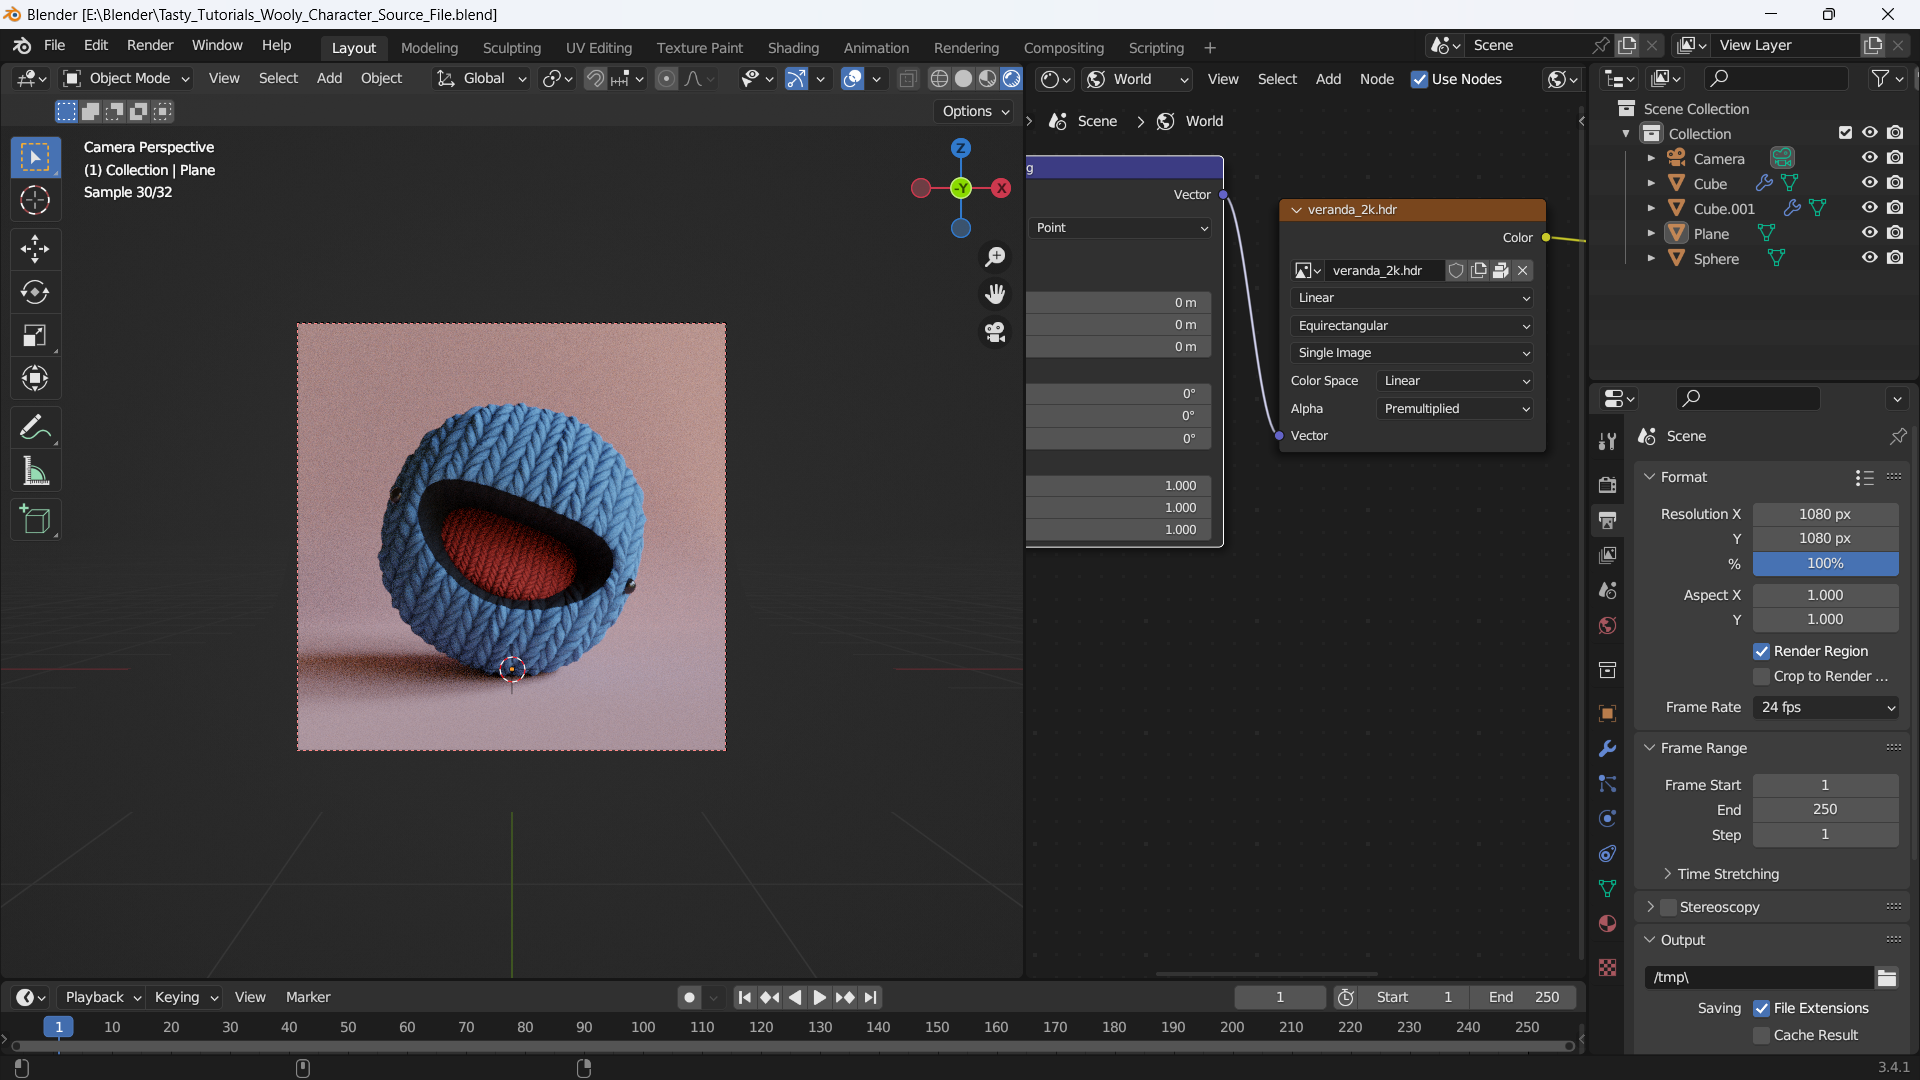Click the /tmp\ output path field
Screen dimensions: 1920x1080
click(1760, 977)
